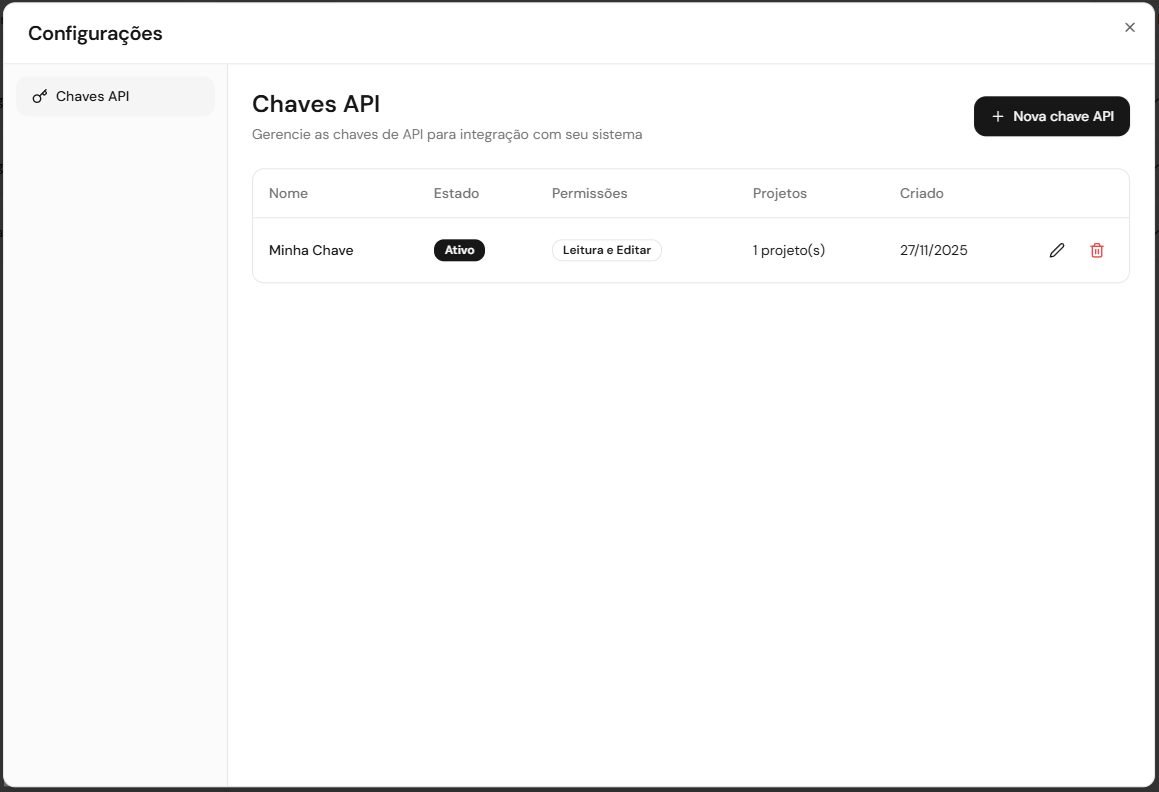Click the X icon to close Configurações
The height and width of the screenshot is (792, 1159).
pos(1129,27)
